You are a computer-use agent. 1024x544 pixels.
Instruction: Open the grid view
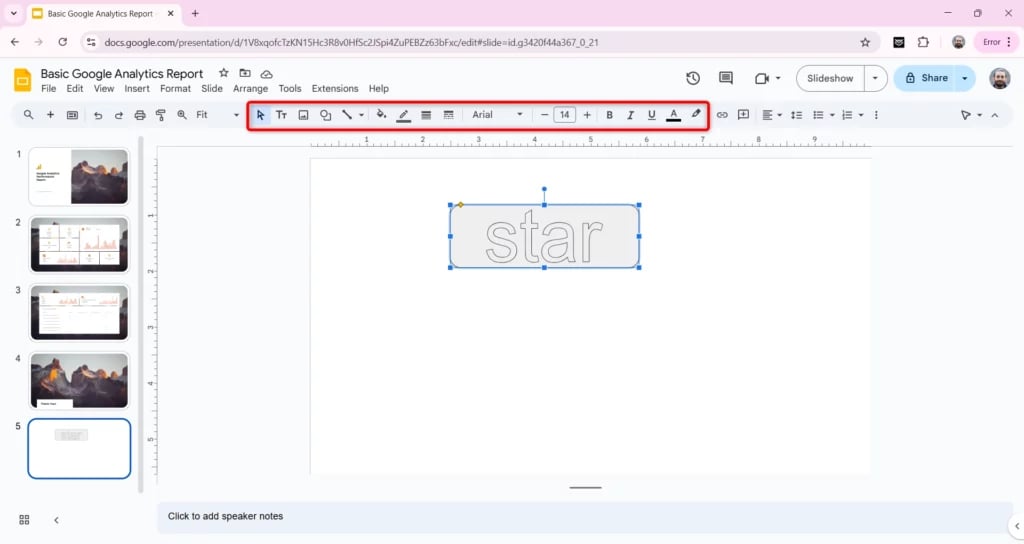pyautogui.click(x=24, y=520)
